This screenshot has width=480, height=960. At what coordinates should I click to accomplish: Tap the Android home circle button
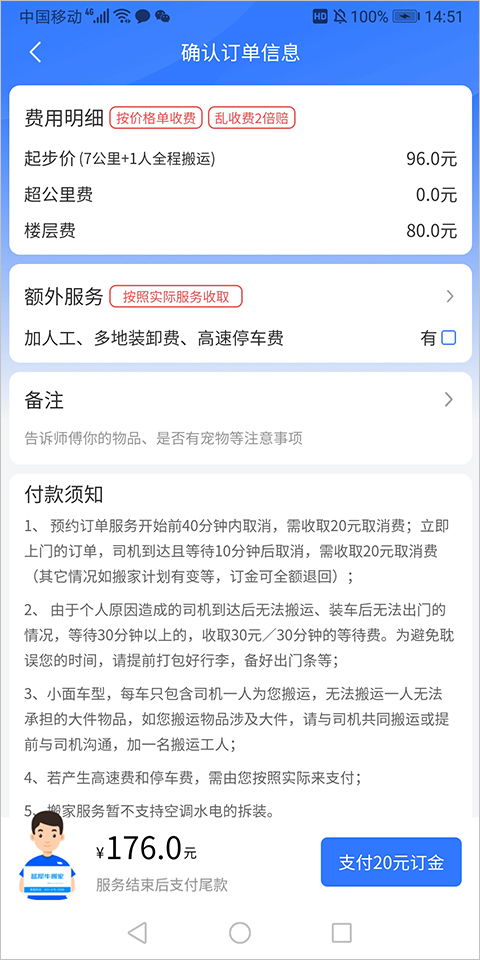[240, 932]
